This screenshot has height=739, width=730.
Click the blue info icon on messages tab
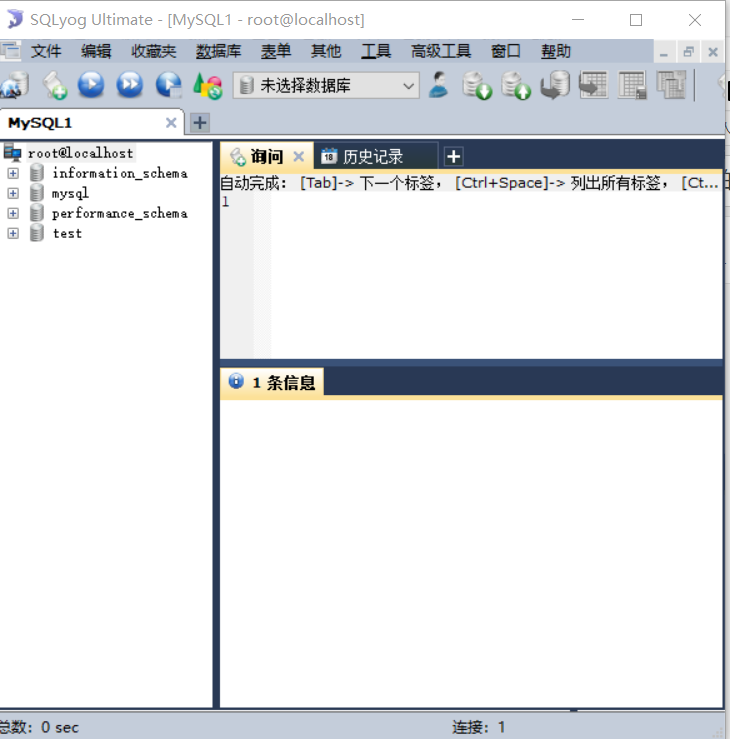click(236, 381)
